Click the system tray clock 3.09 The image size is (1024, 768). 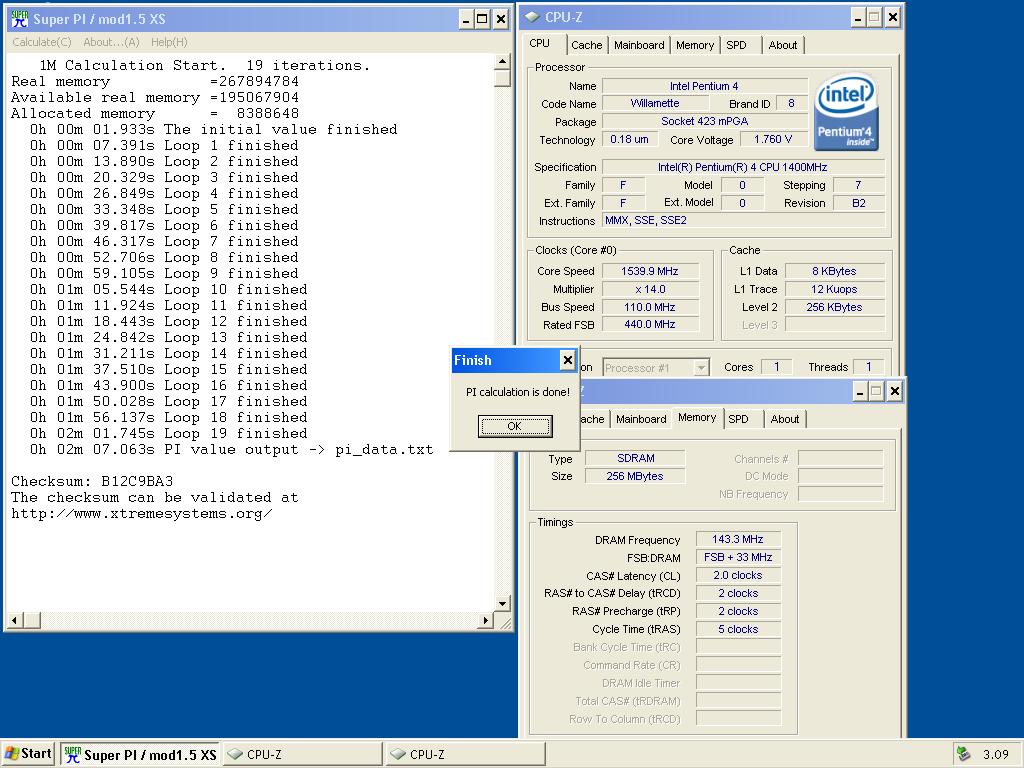[x=996, y=754]
